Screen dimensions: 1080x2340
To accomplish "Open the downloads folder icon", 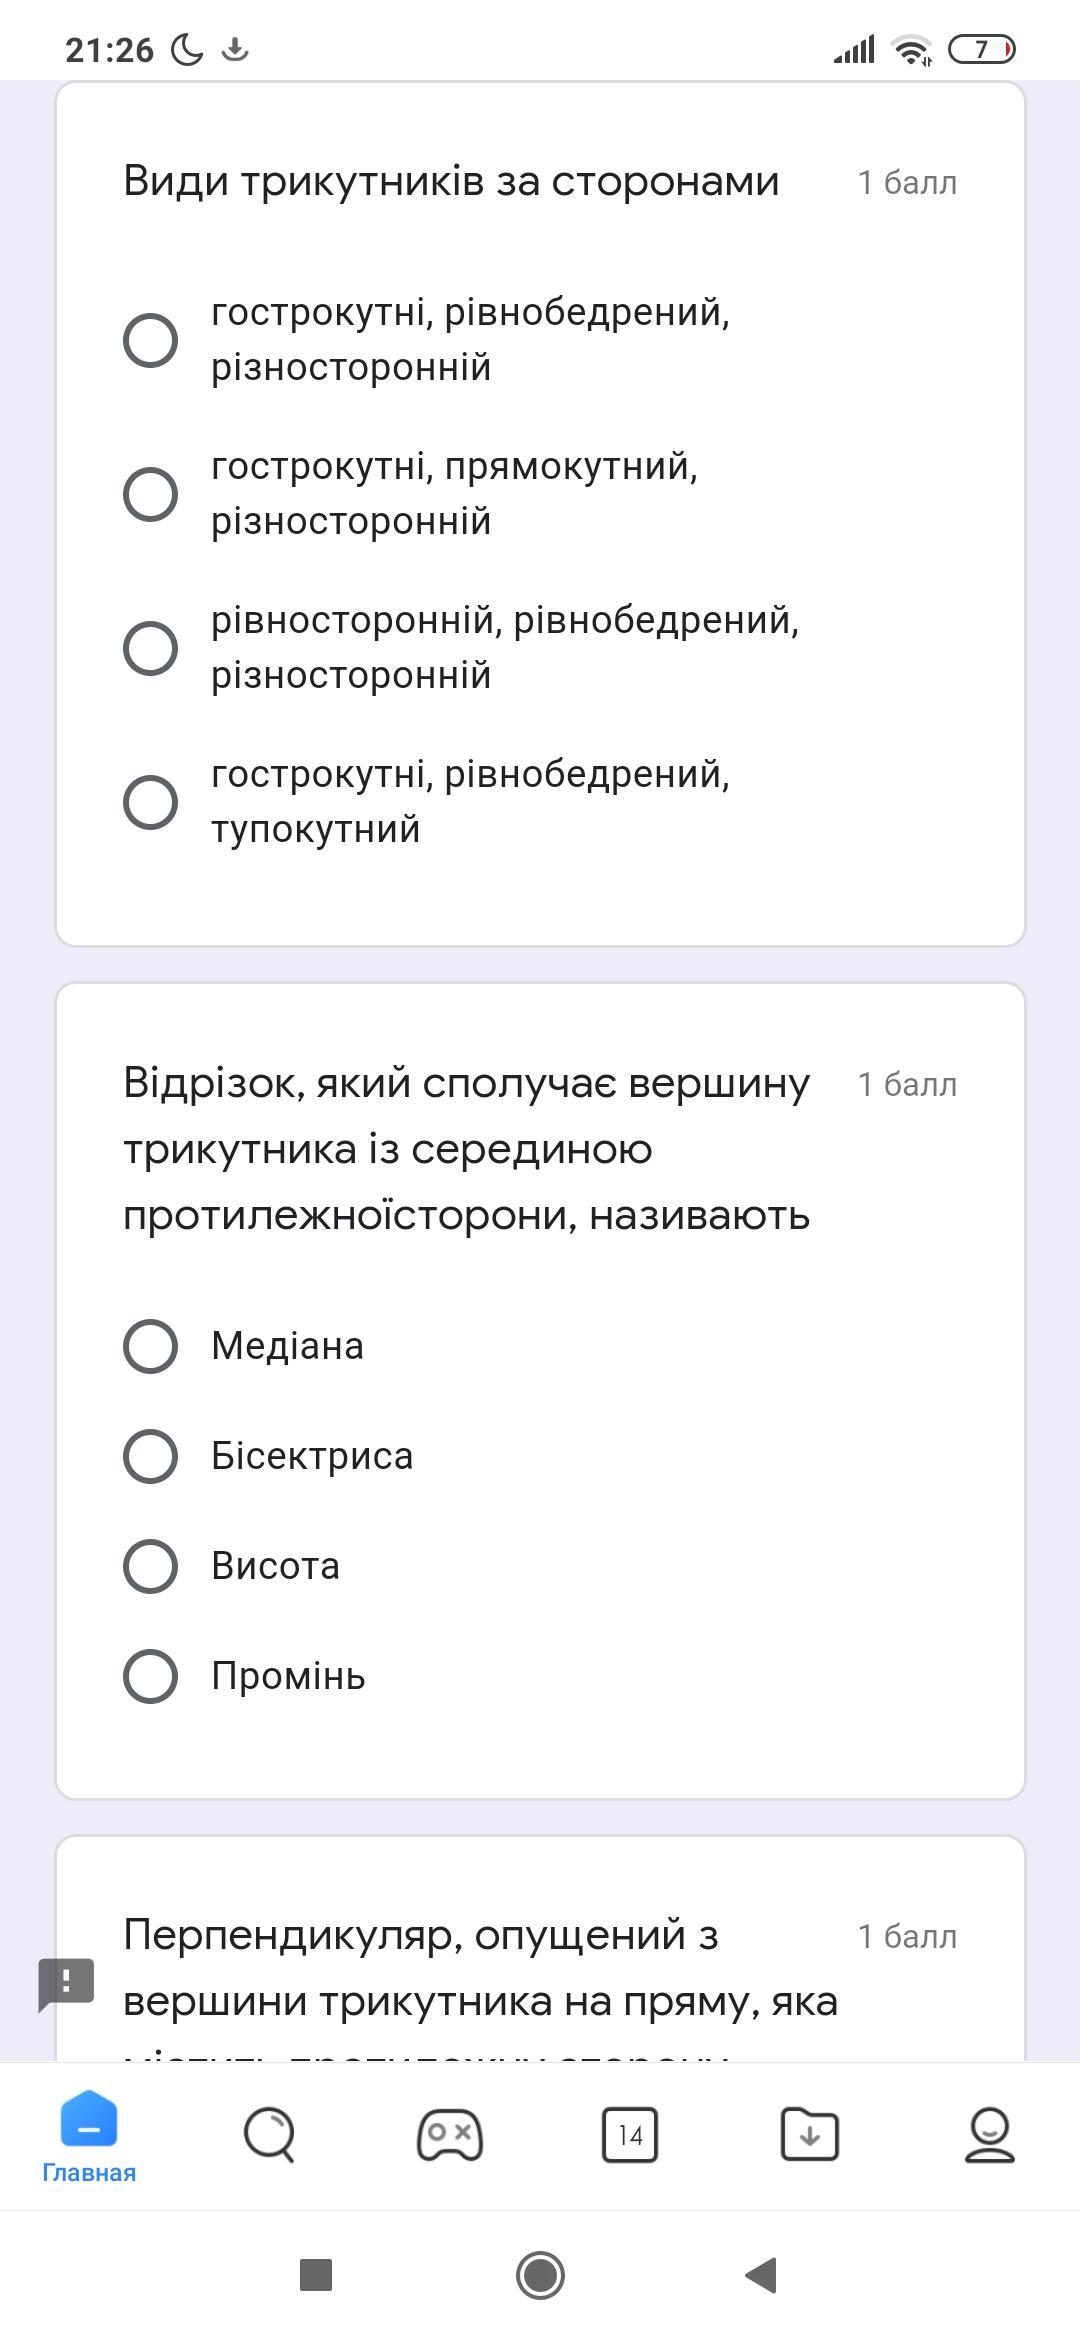I will click(x=809, y=2135).
